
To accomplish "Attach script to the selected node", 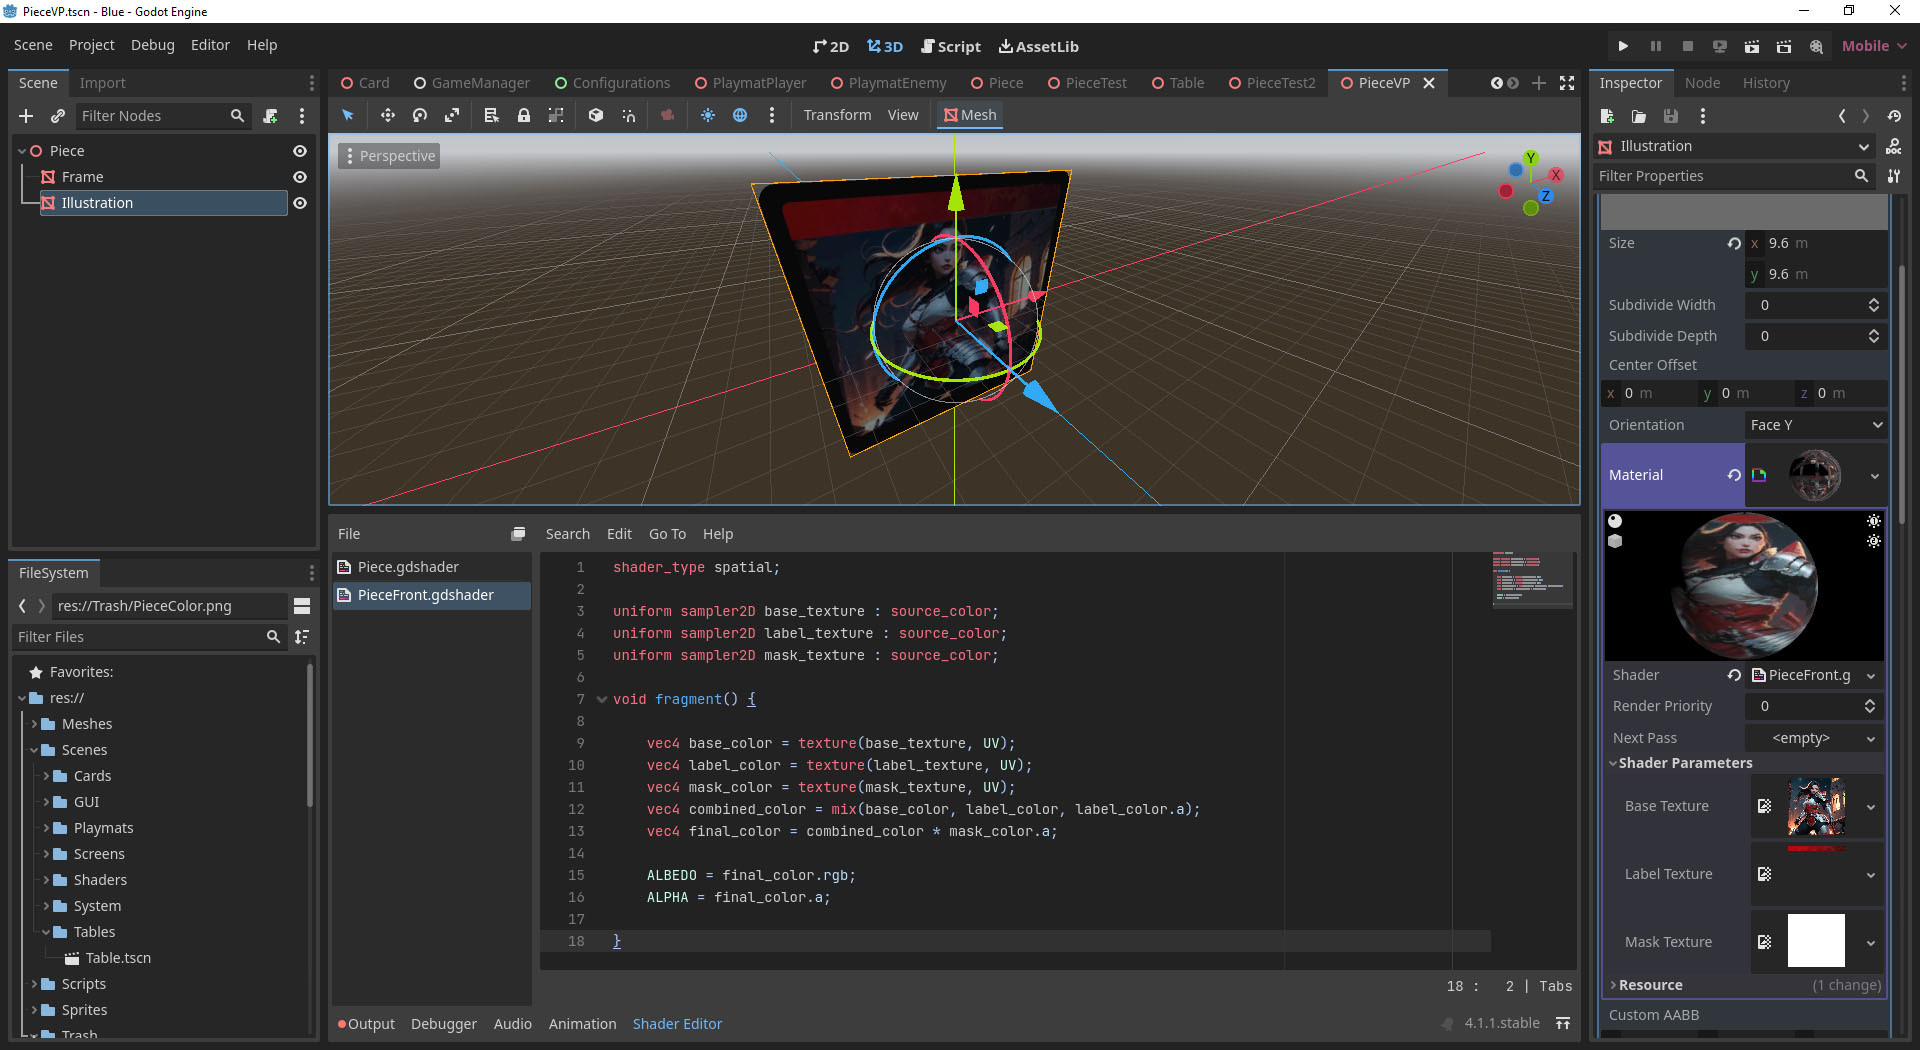I will click(x=270, y=116).
